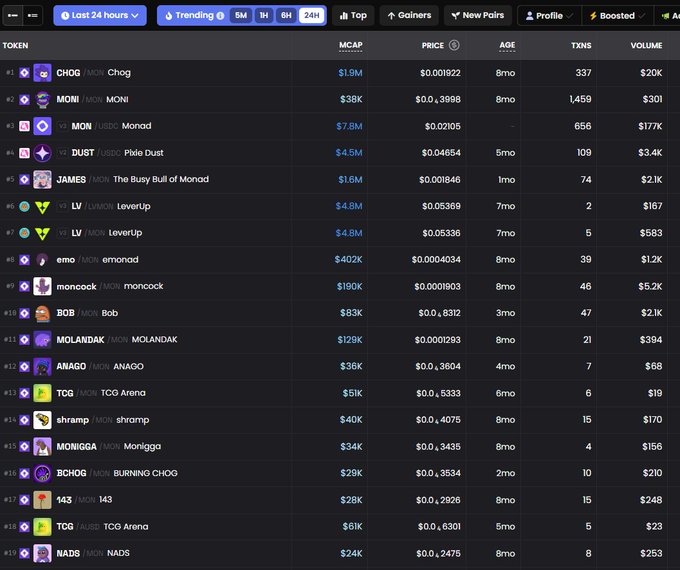Select the 24H trending interval
680x570 pixels.
click(311, 16)
